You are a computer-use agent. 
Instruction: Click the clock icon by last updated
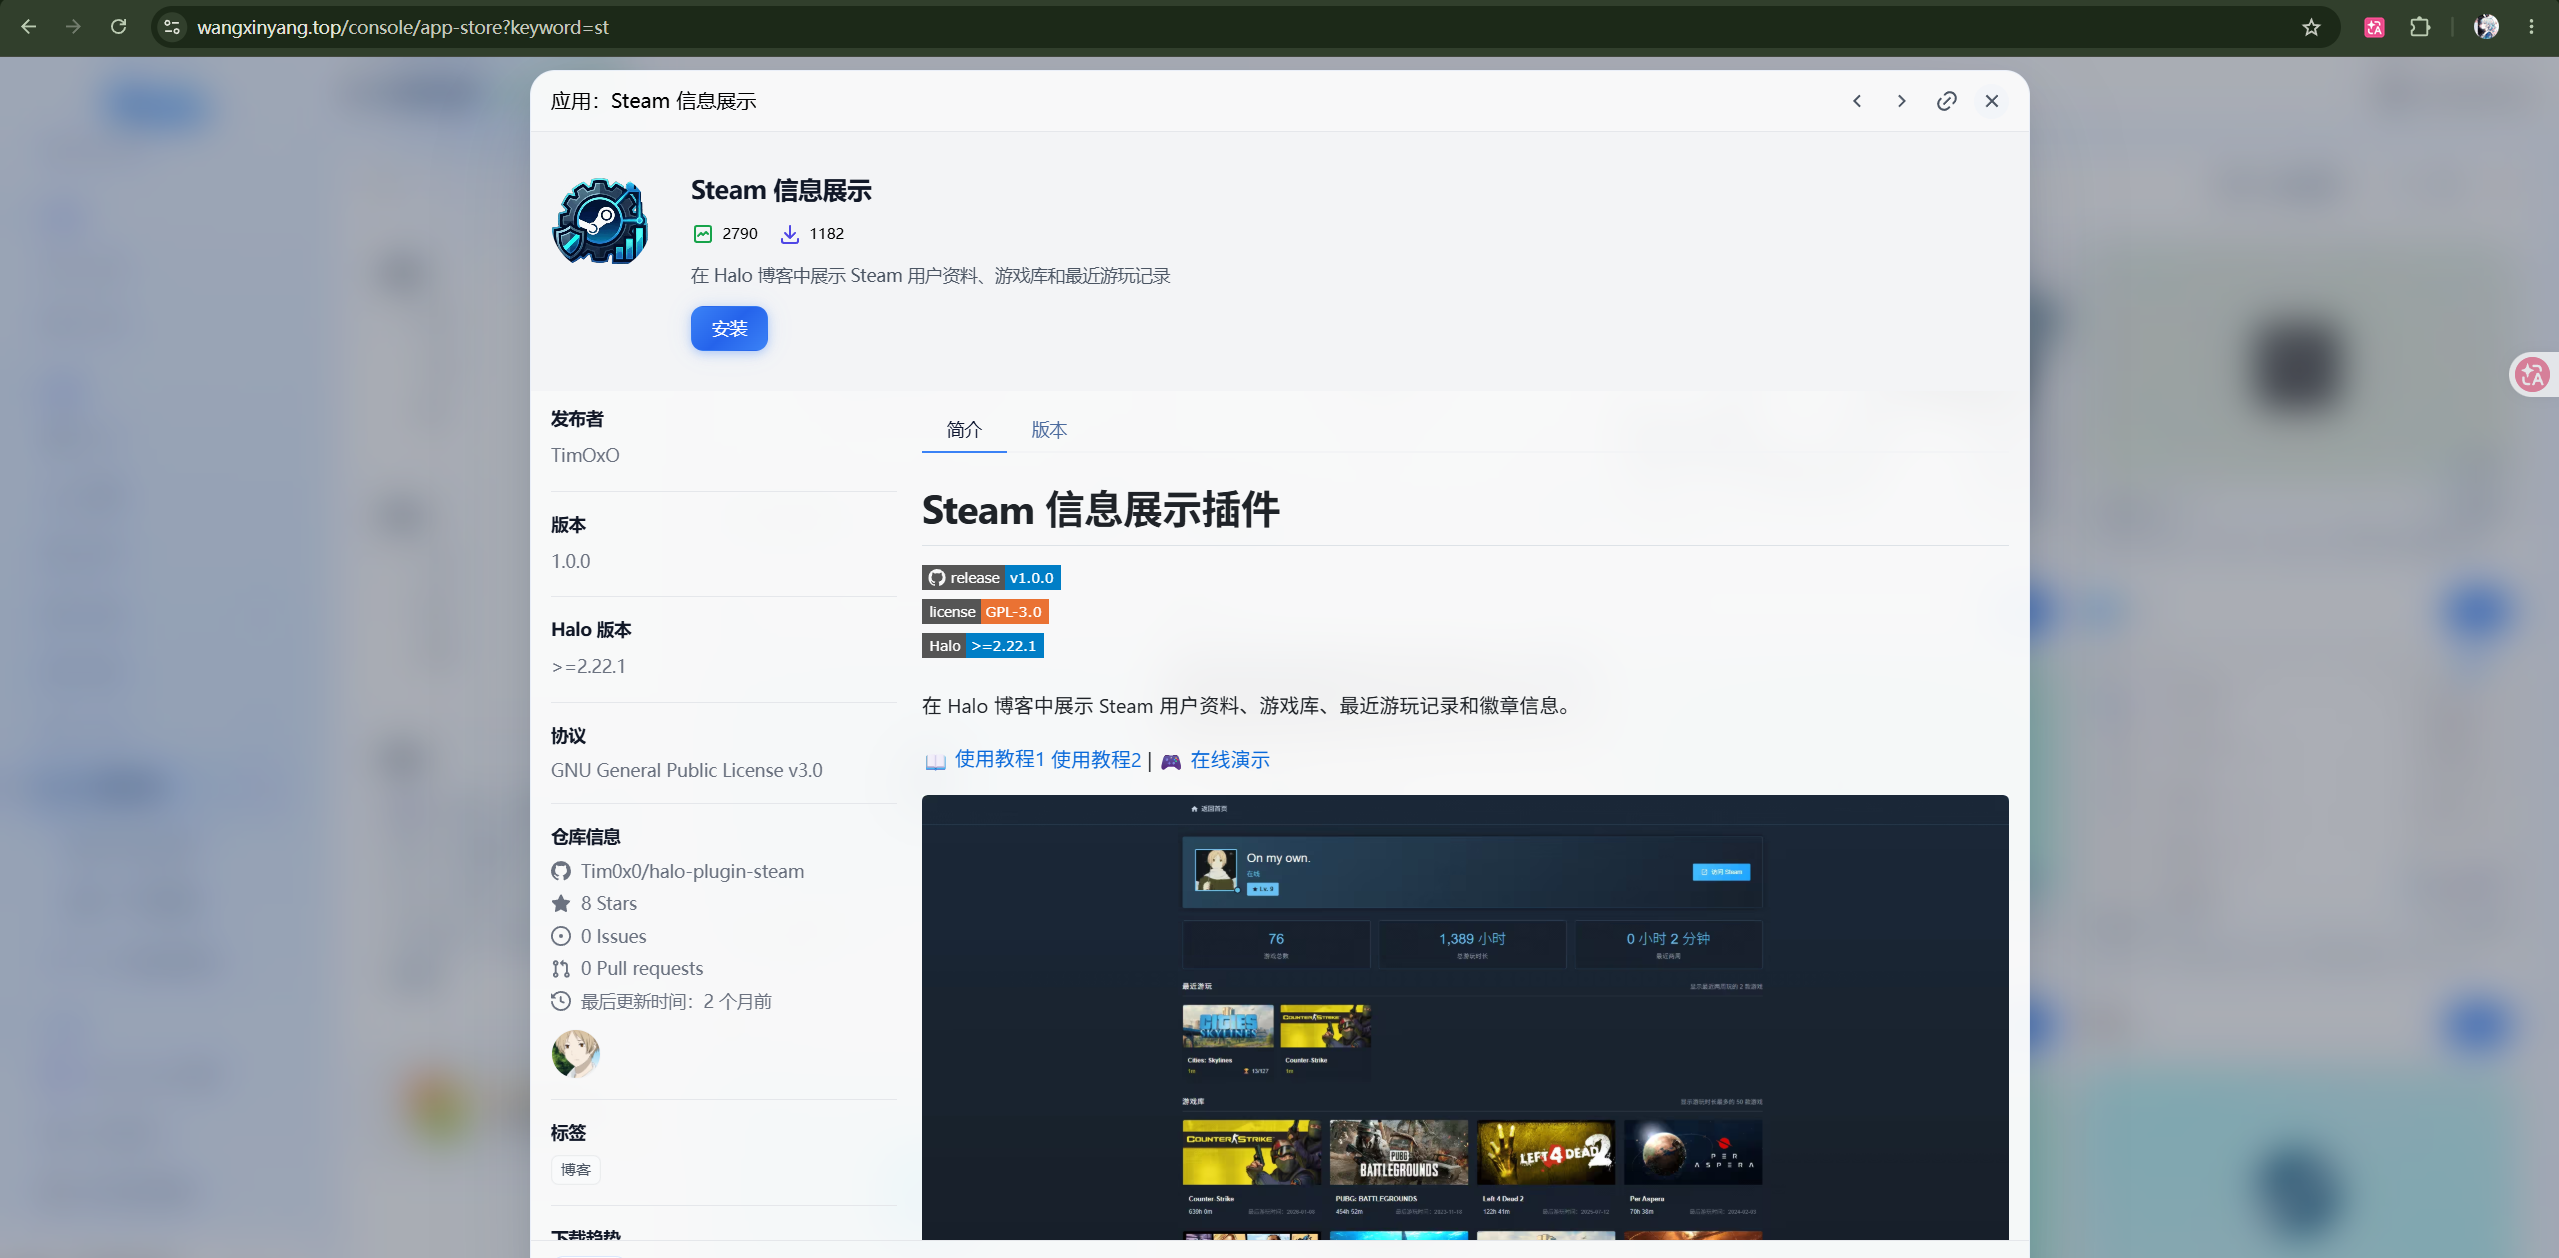(x=561, y=1001)
